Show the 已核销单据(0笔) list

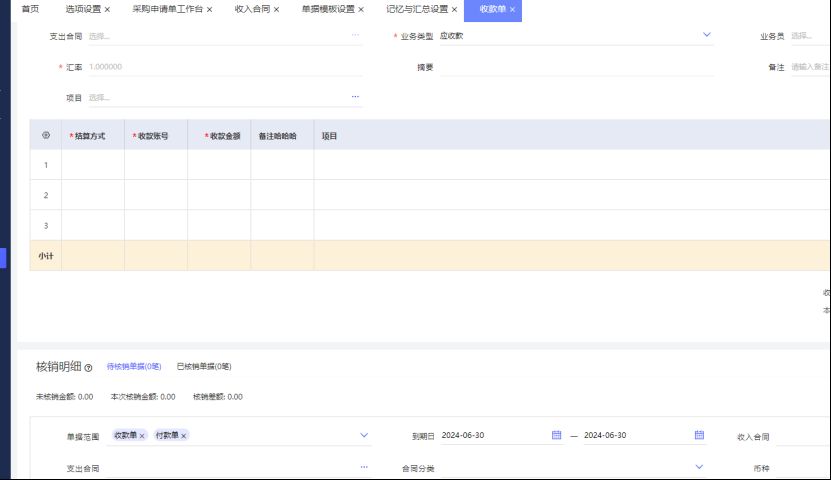[204, 367]
